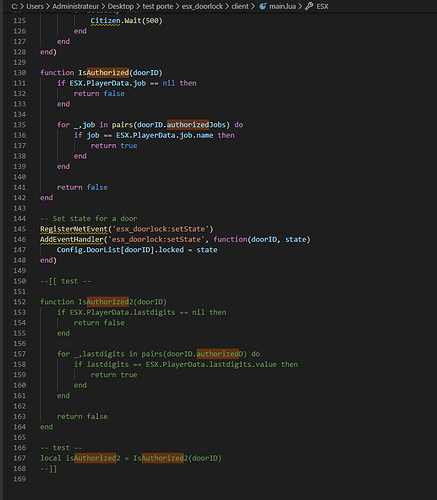Click highlighted authorizedJobs on line 135
This screenshot has width=437, height=500.
tap(196, 125)
